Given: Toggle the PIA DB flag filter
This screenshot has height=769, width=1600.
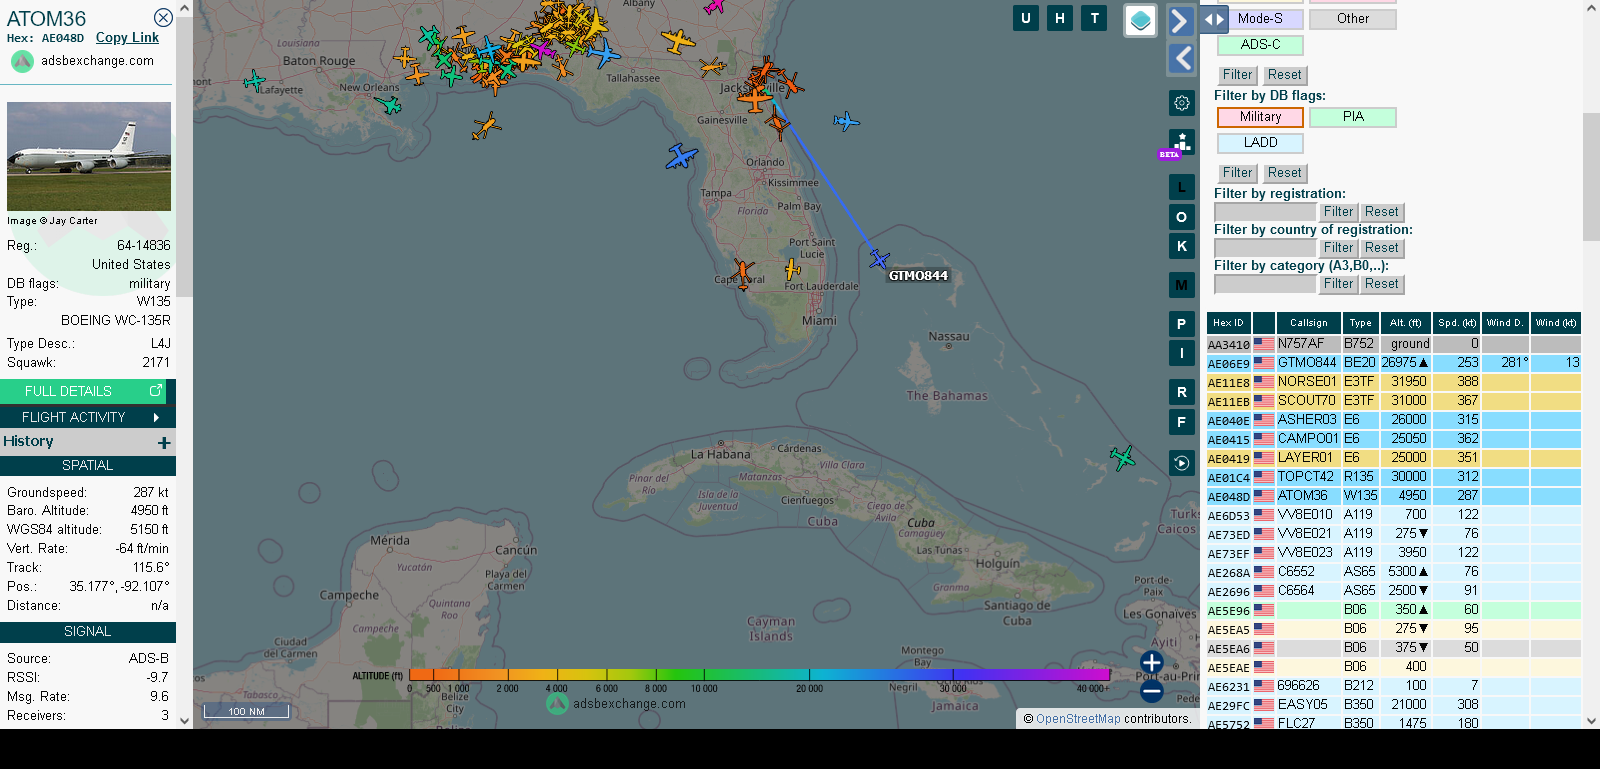Looking at the screenshot, I should [x=1353, y=117].
